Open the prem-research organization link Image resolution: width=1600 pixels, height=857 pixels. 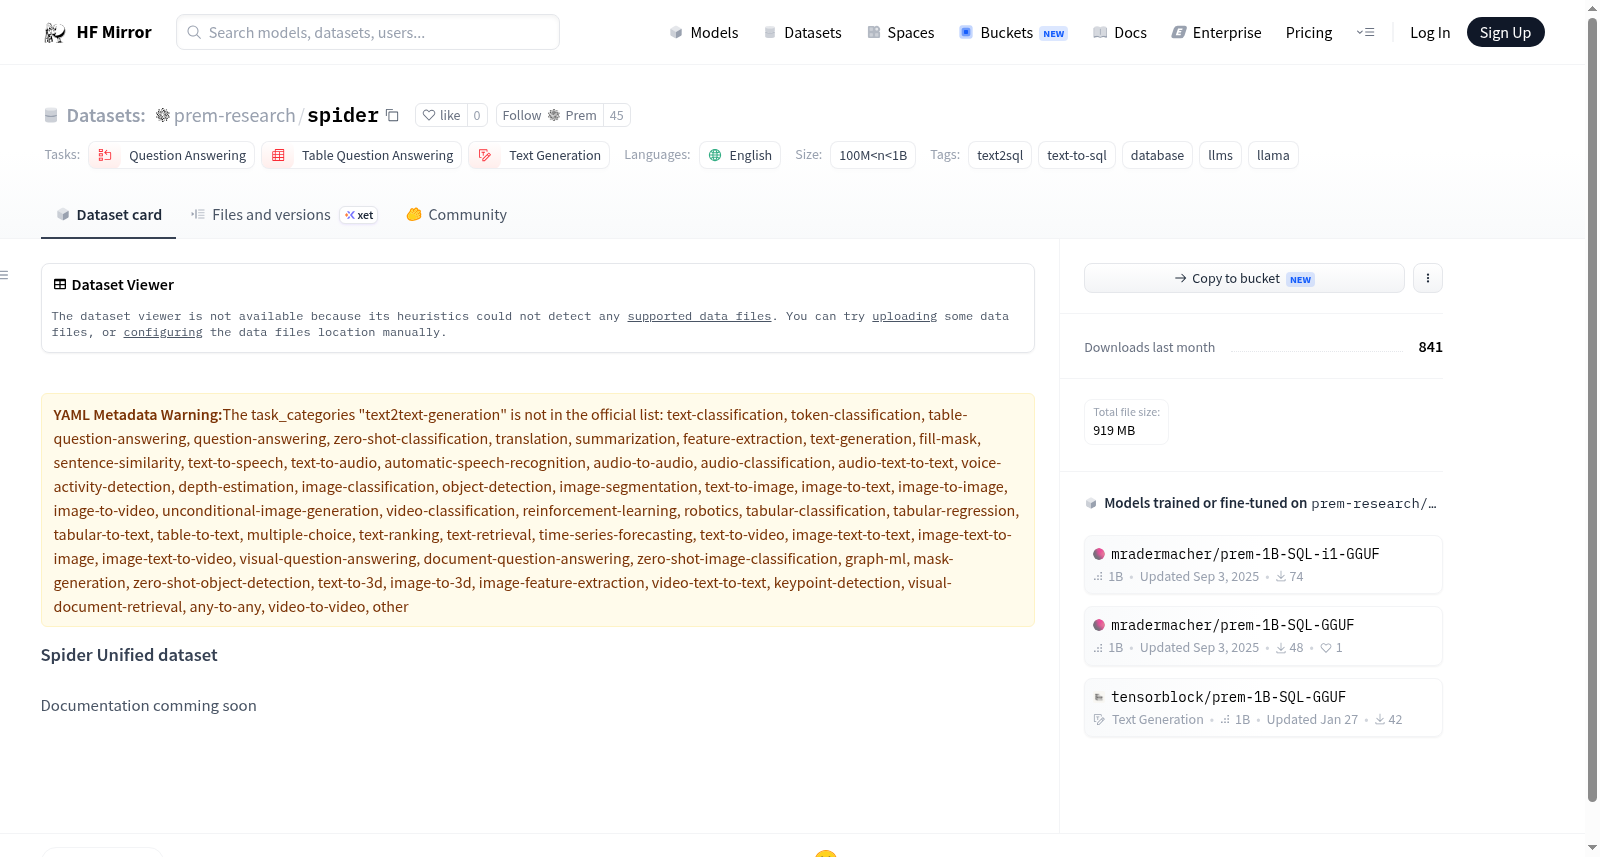234,116
